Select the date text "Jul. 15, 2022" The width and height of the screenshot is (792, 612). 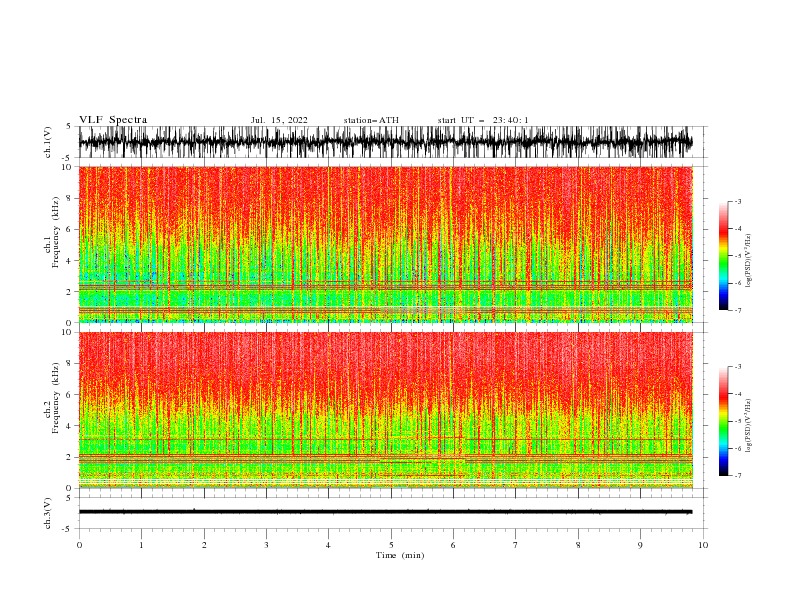click(279, 120)
